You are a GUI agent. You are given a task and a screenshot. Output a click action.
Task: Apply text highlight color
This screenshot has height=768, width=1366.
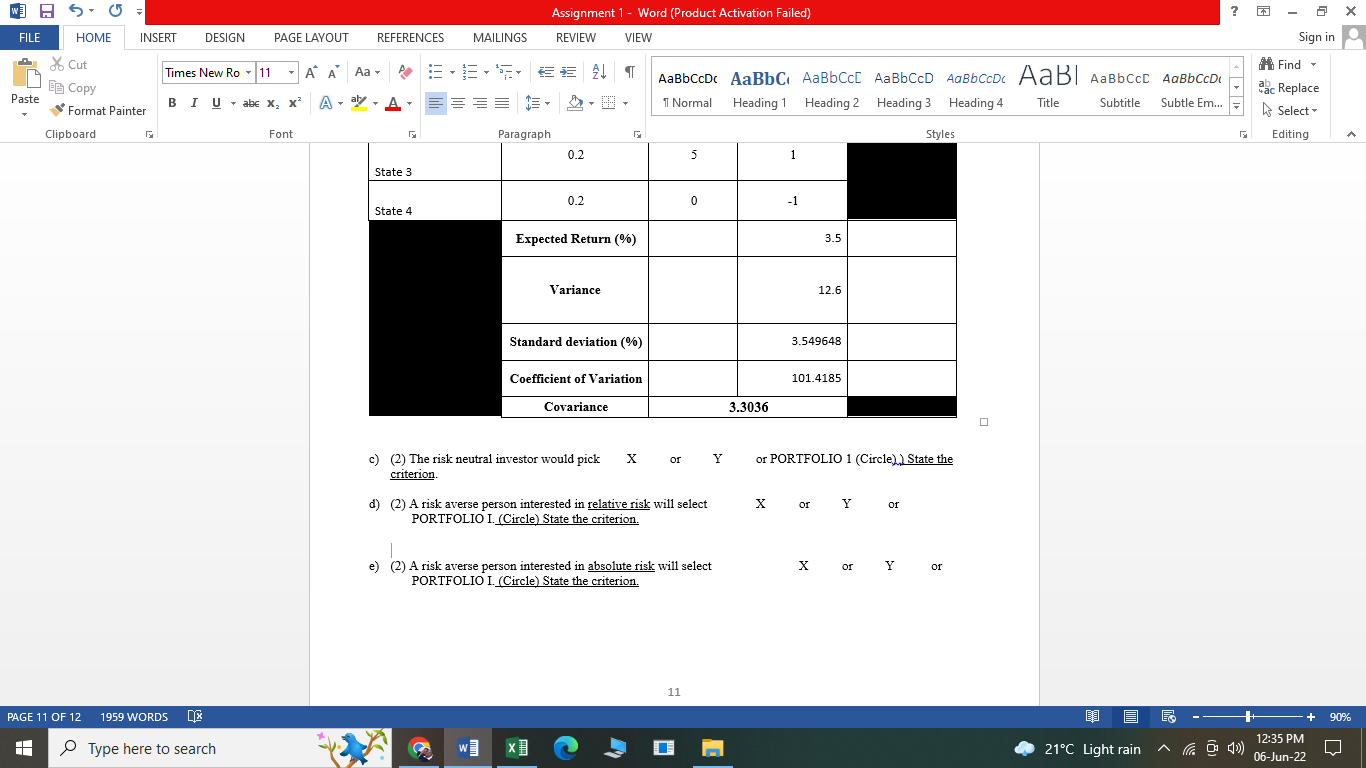pos(360,103)
